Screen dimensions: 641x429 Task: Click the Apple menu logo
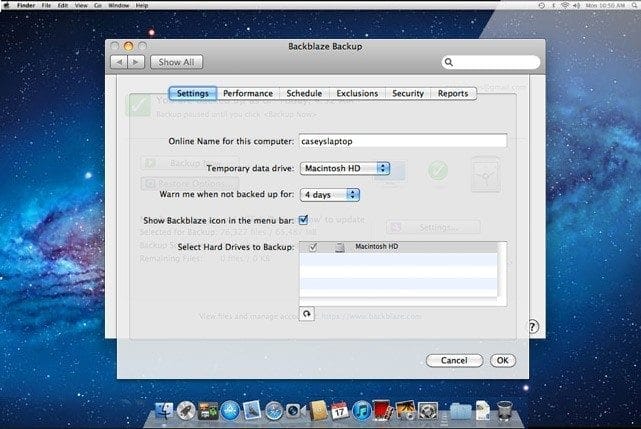point(7,5)
